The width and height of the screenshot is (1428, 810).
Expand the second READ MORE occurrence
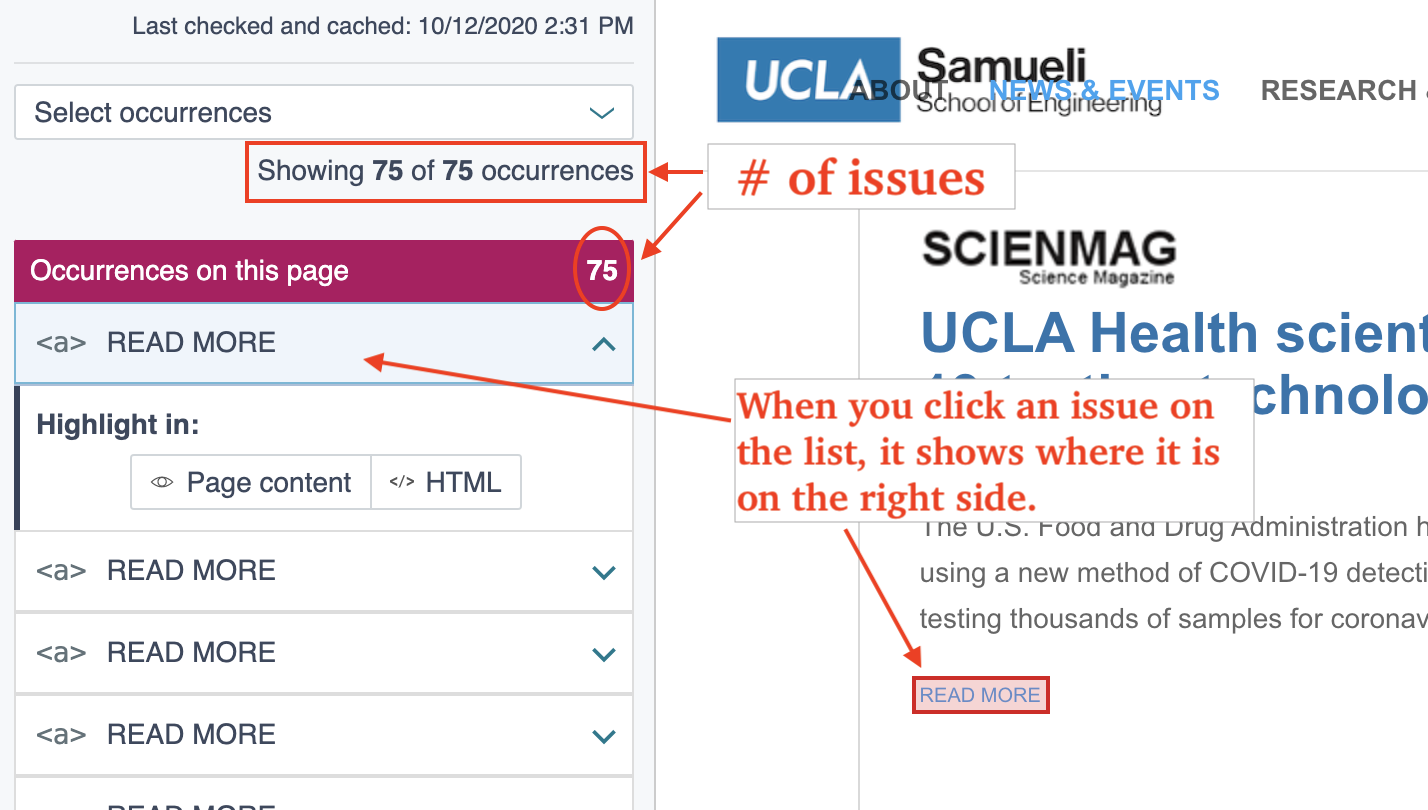point(603,572)
